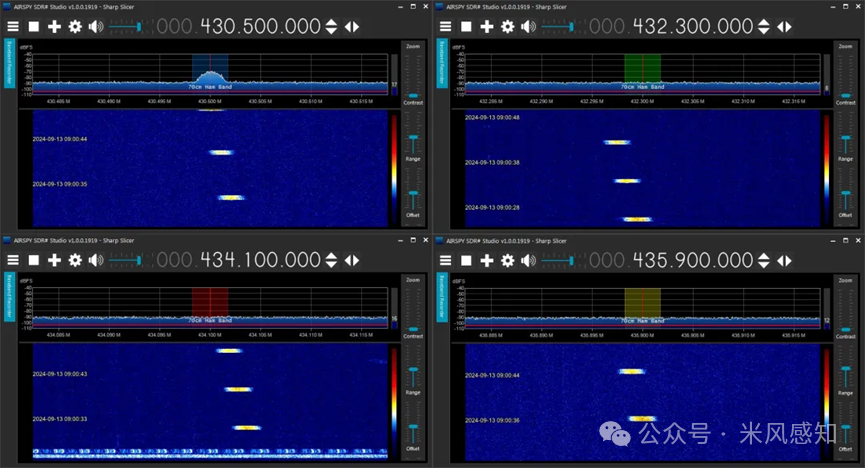Adjust Zoom slider in 434.100 window
Image resolution: width=865 pixels, height=468 pixels.
coord(413,308)
